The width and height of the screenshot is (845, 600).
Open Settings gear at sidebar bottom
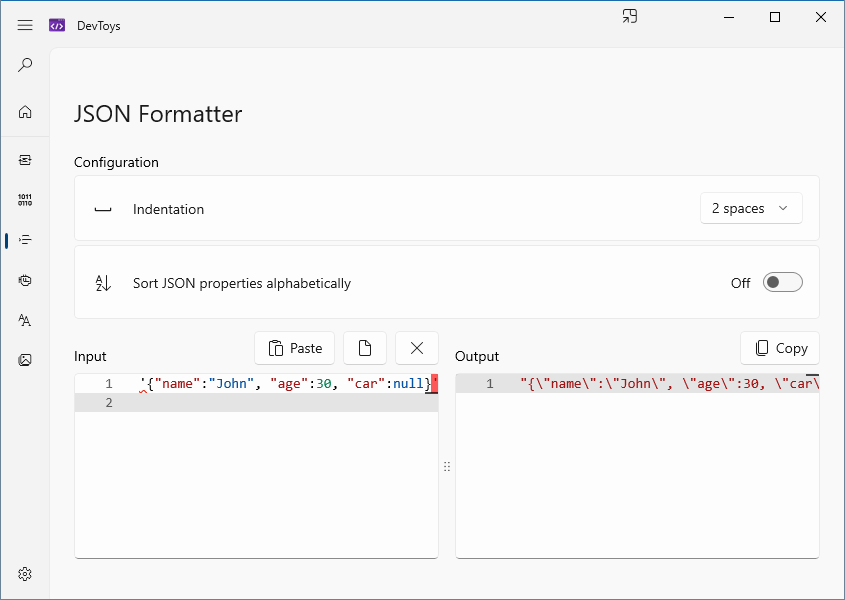point(25,574)
